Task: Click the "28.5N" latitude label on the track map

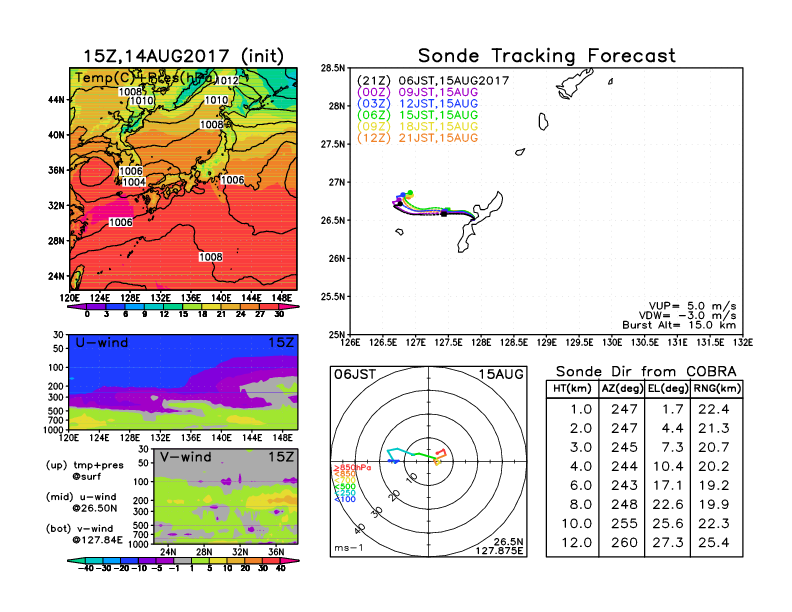Action: pyautogui.click(x=333, y=68)
